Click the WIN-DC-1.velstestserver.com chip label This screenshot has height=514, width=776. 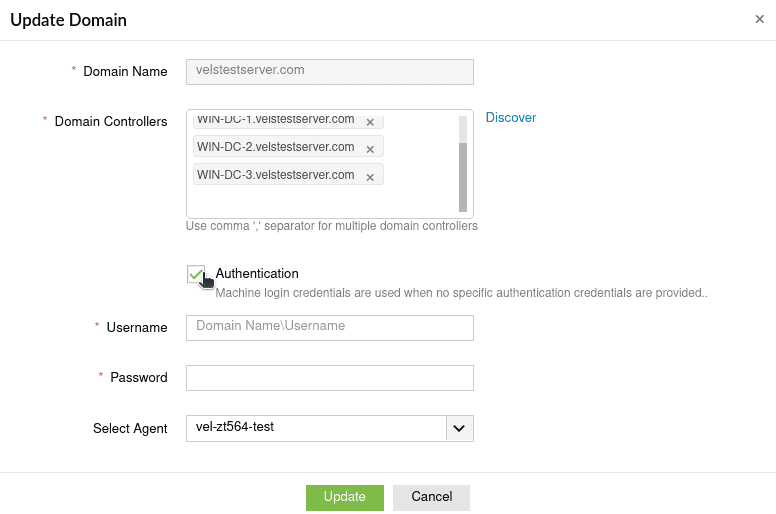pyautogui.click(x=276, y=121)
